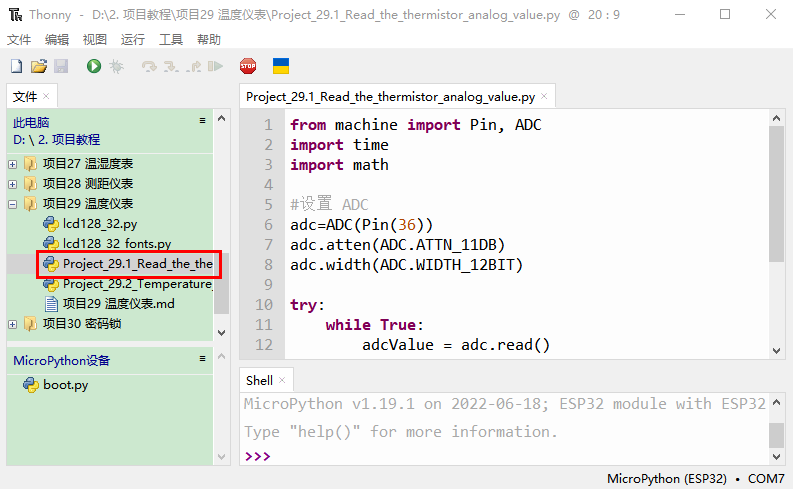Click the New file icon

16,66
